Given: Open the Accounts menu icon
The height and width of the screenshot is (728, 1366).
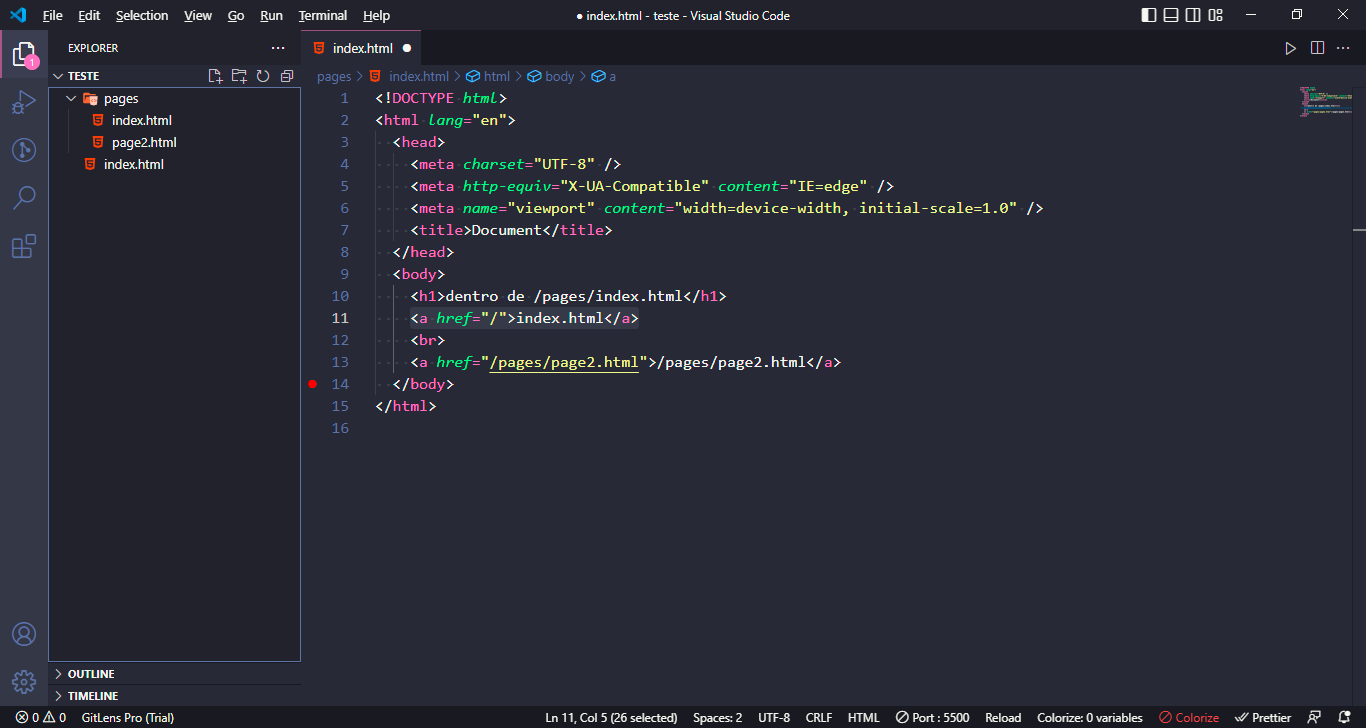Looking at the screenshot, I should (24, 634).
